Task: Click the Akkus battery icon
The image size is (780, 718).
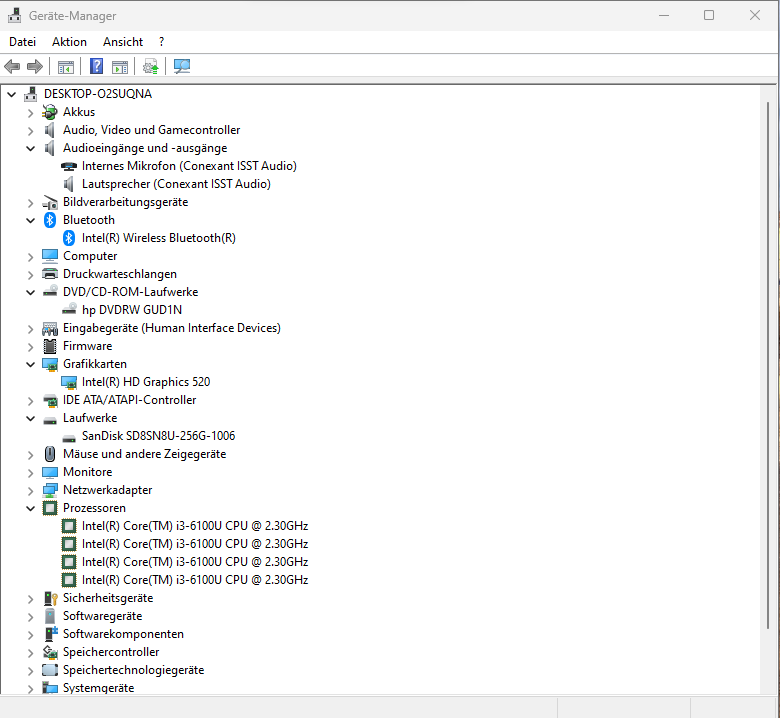Action: click(50, 112)
